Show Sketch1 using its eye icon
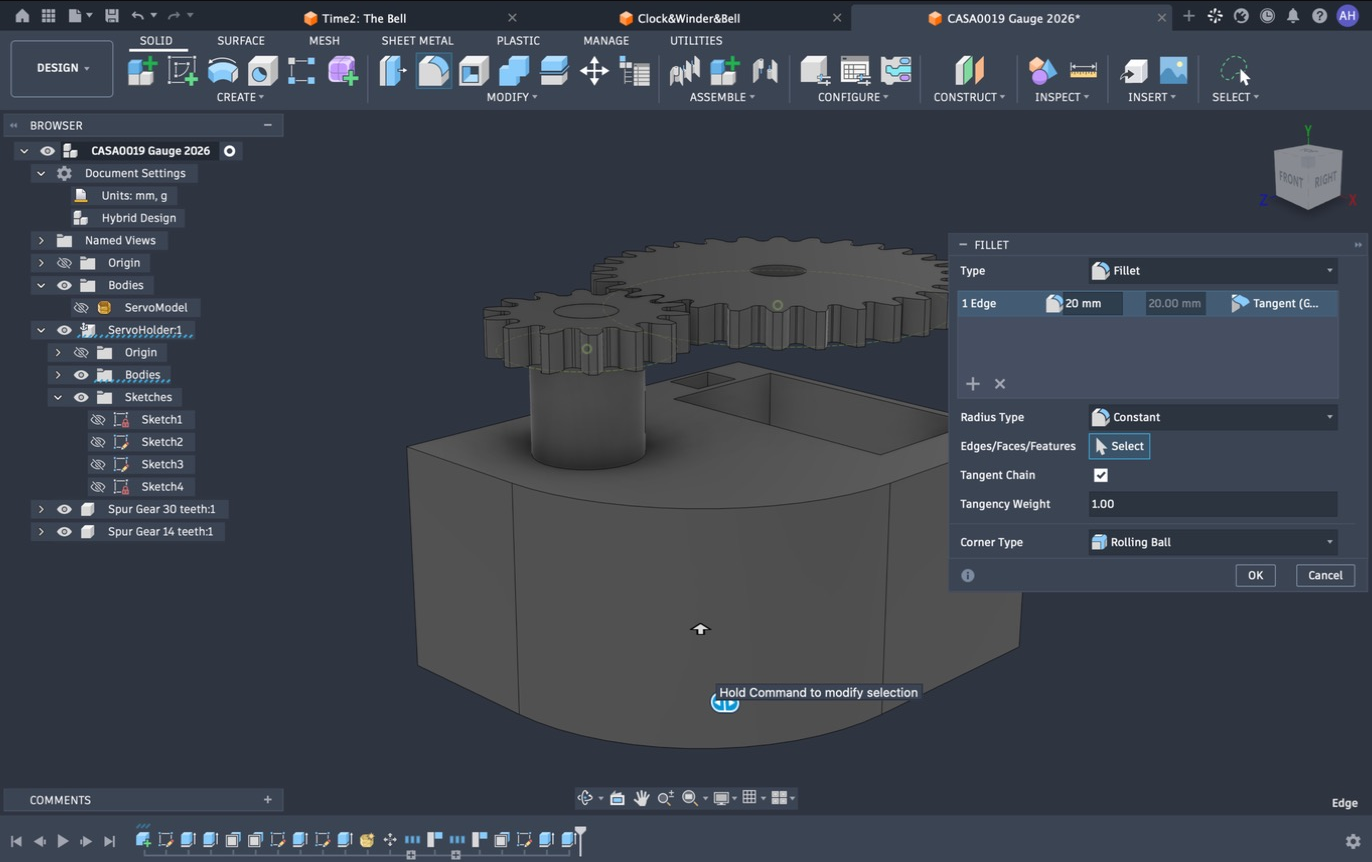 (x=97, y=419)
